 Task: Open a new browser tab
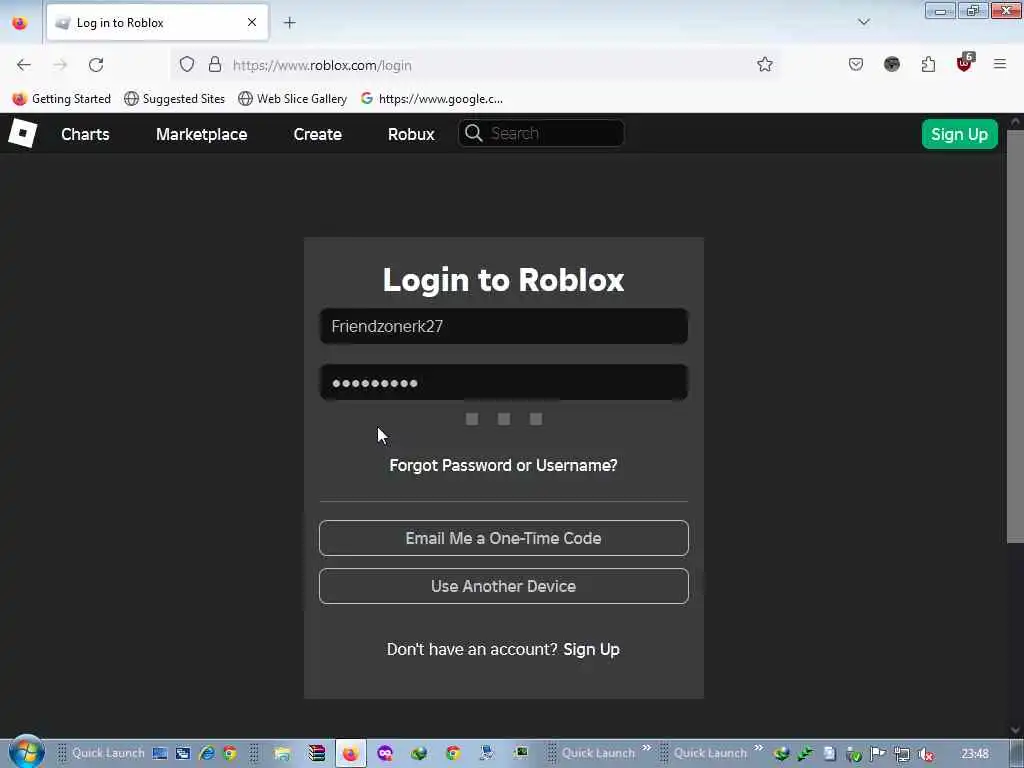289,23
